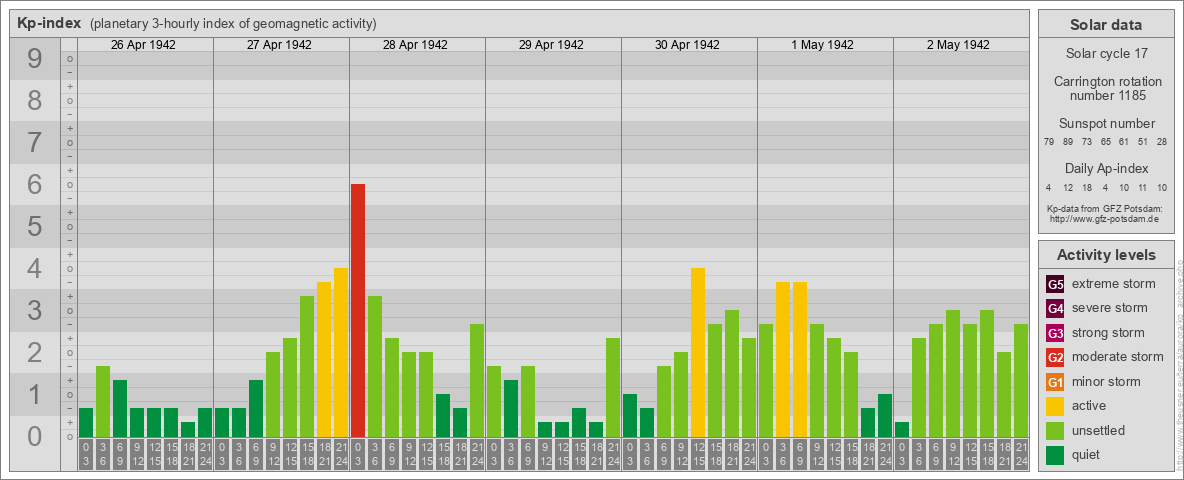
Task: Click the G5 extreme storm badge
Action: (1055, 285)
